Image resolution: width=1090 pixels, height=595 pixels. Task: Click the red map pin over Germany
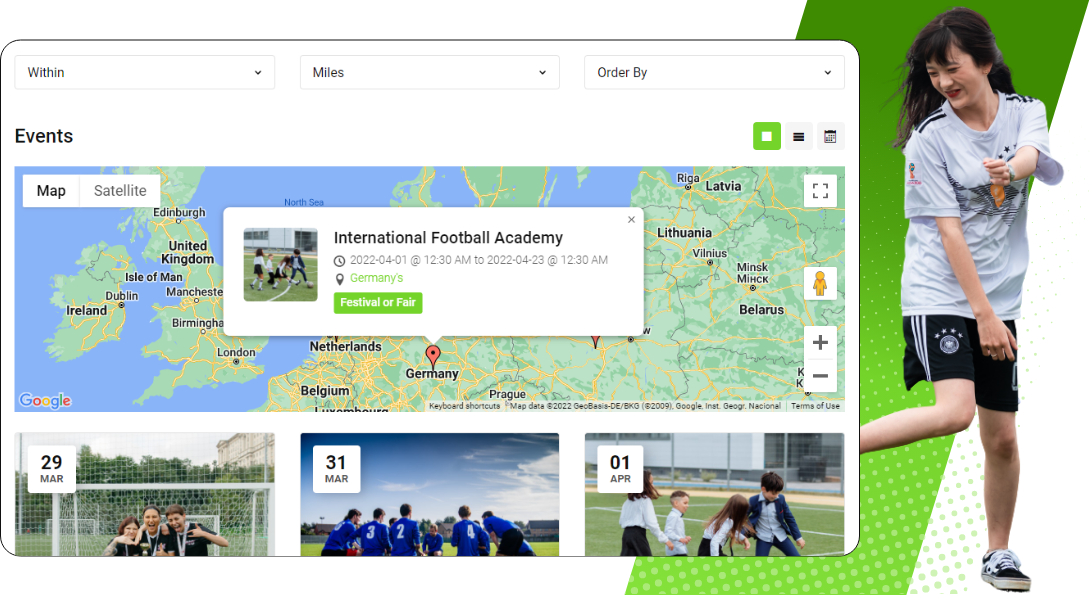[x=432, y=355]
